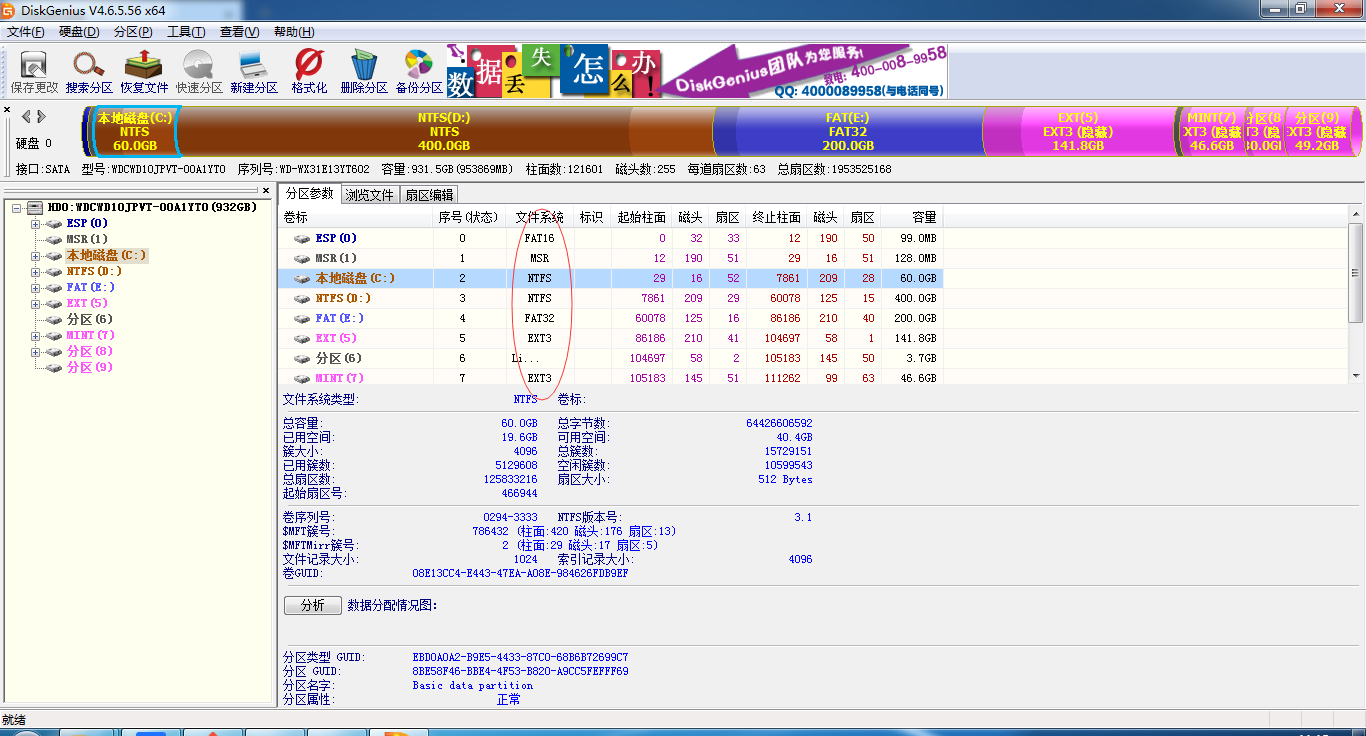The height and width of the screenshot is (736, 1366).
Task: Open the Search Partition (搜索分区) tool
Action: tap(89, 72)
